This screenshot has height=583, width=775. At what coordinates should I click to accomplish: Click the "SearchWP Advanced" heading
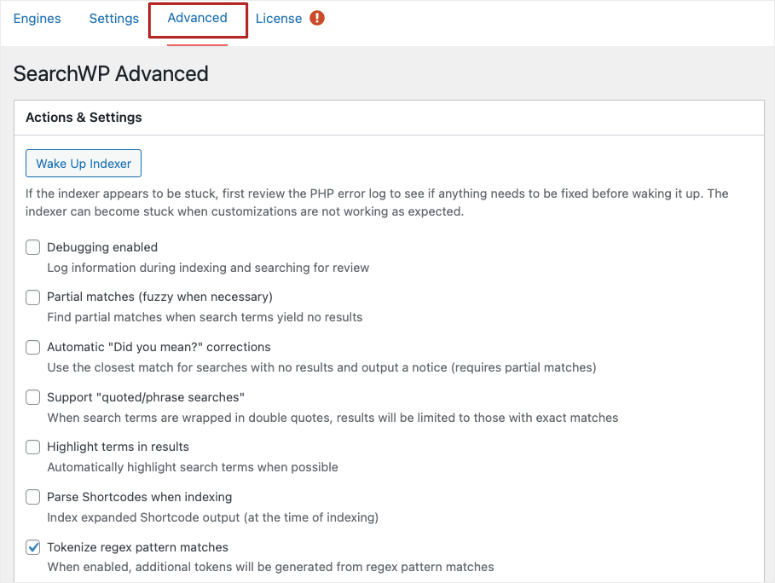(x=111, y=74)
